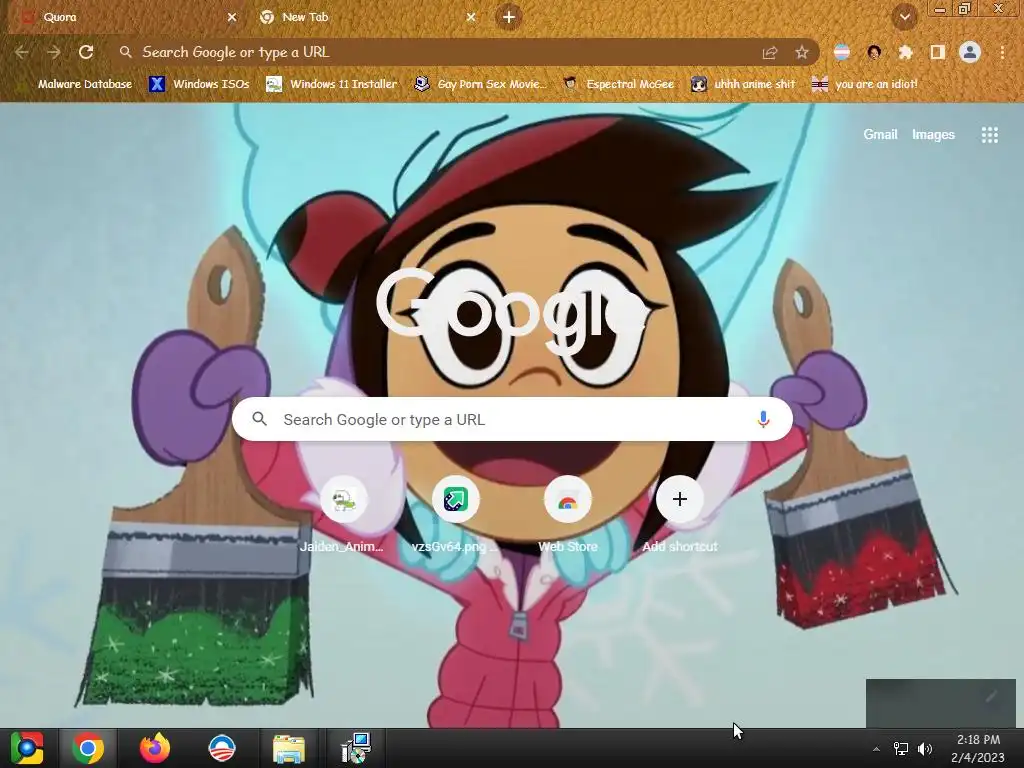Go back with the back arrow
1024x768 pixels.
click(22, 52)
